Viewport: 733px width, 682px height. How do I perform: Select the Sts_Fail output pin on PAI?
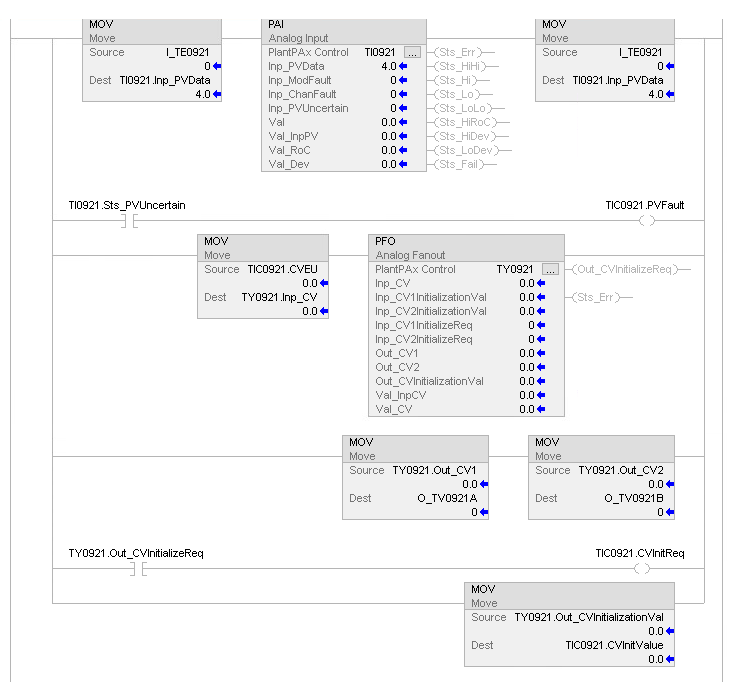(x=461, y=164)
